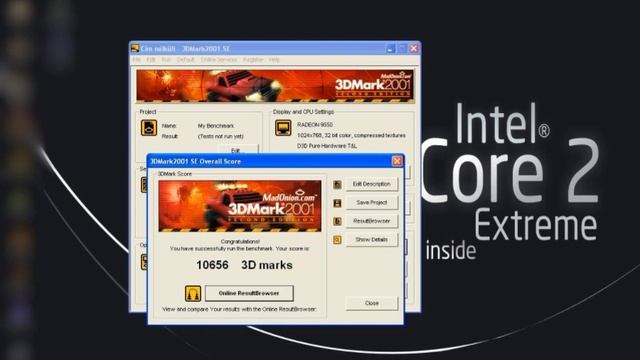640x360 pixels.
Task: Minimize the 3DMark2001 SE main window
Action: (x=390, y=49)
